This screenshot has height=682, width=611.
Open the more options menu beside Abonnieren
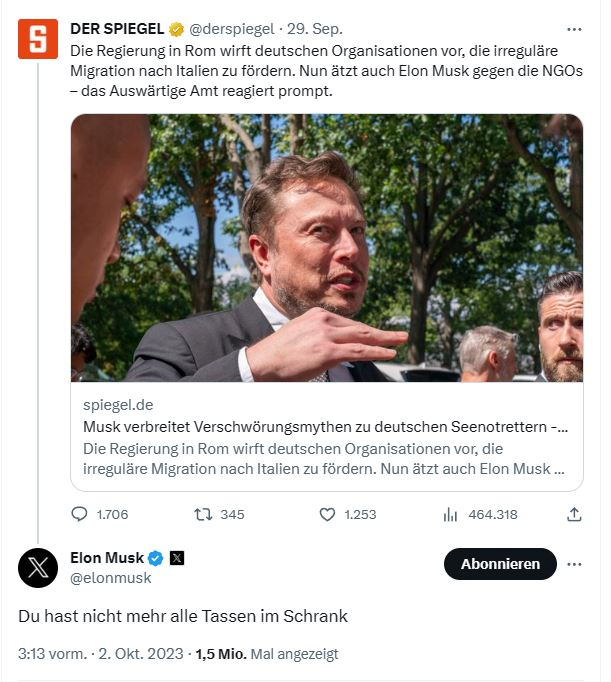574,564
